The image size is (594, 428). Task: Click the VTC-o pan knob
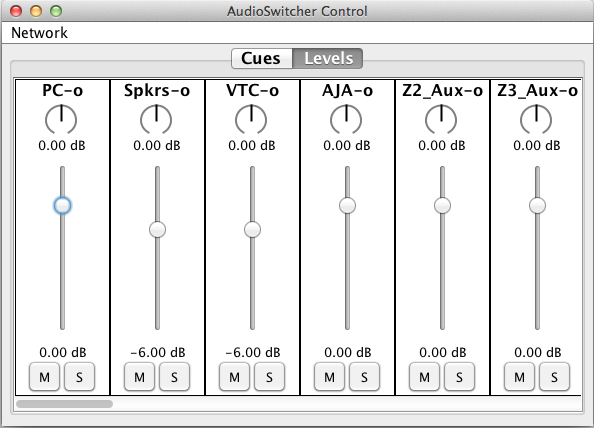(251, 120)
